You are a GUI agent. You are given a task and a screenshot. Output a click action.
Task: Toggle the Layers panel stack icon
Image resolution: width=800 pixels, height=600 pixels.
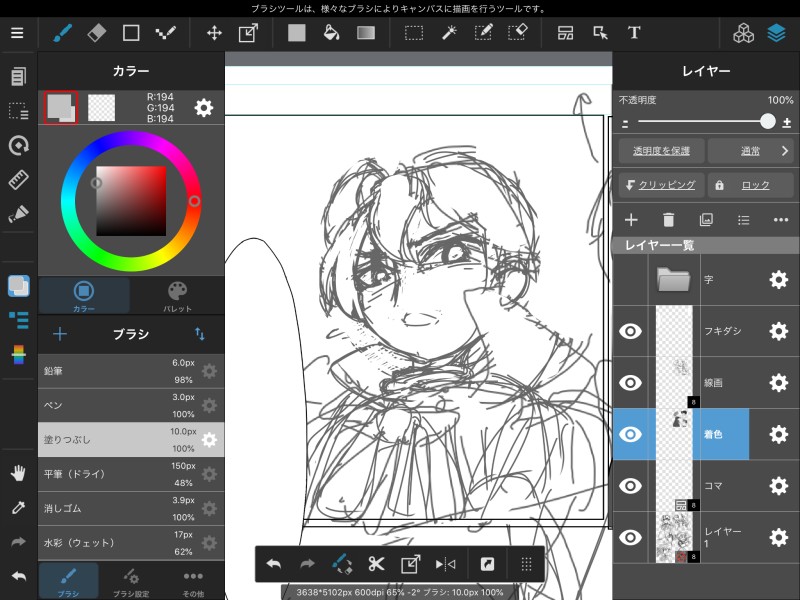[777, 33]
